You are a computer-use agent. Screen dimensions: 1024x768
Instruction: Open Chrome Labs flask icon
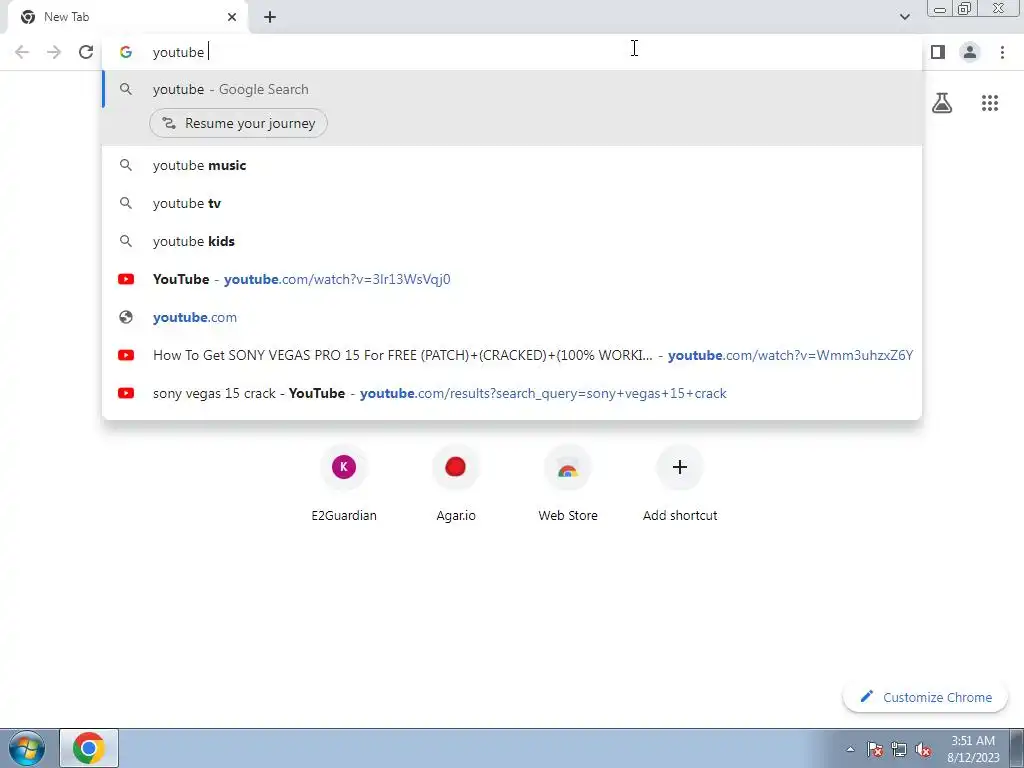(x=942, y=103)
